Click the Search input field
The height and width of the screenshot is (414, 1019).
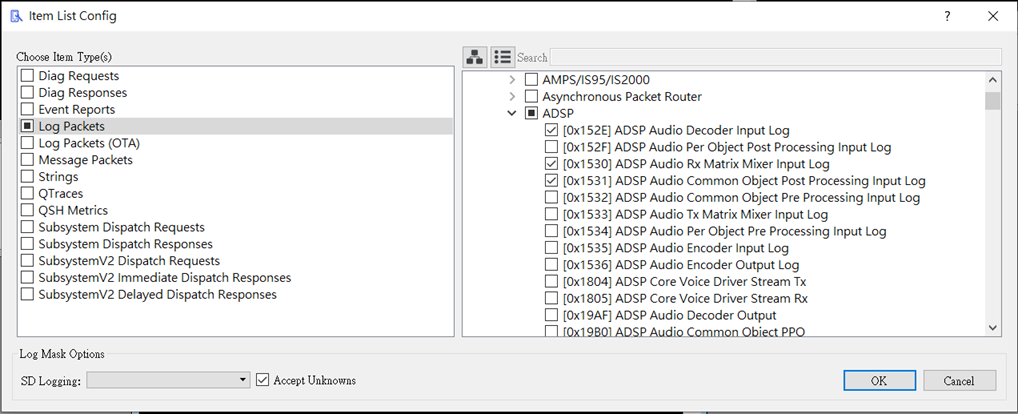[775, 57]
